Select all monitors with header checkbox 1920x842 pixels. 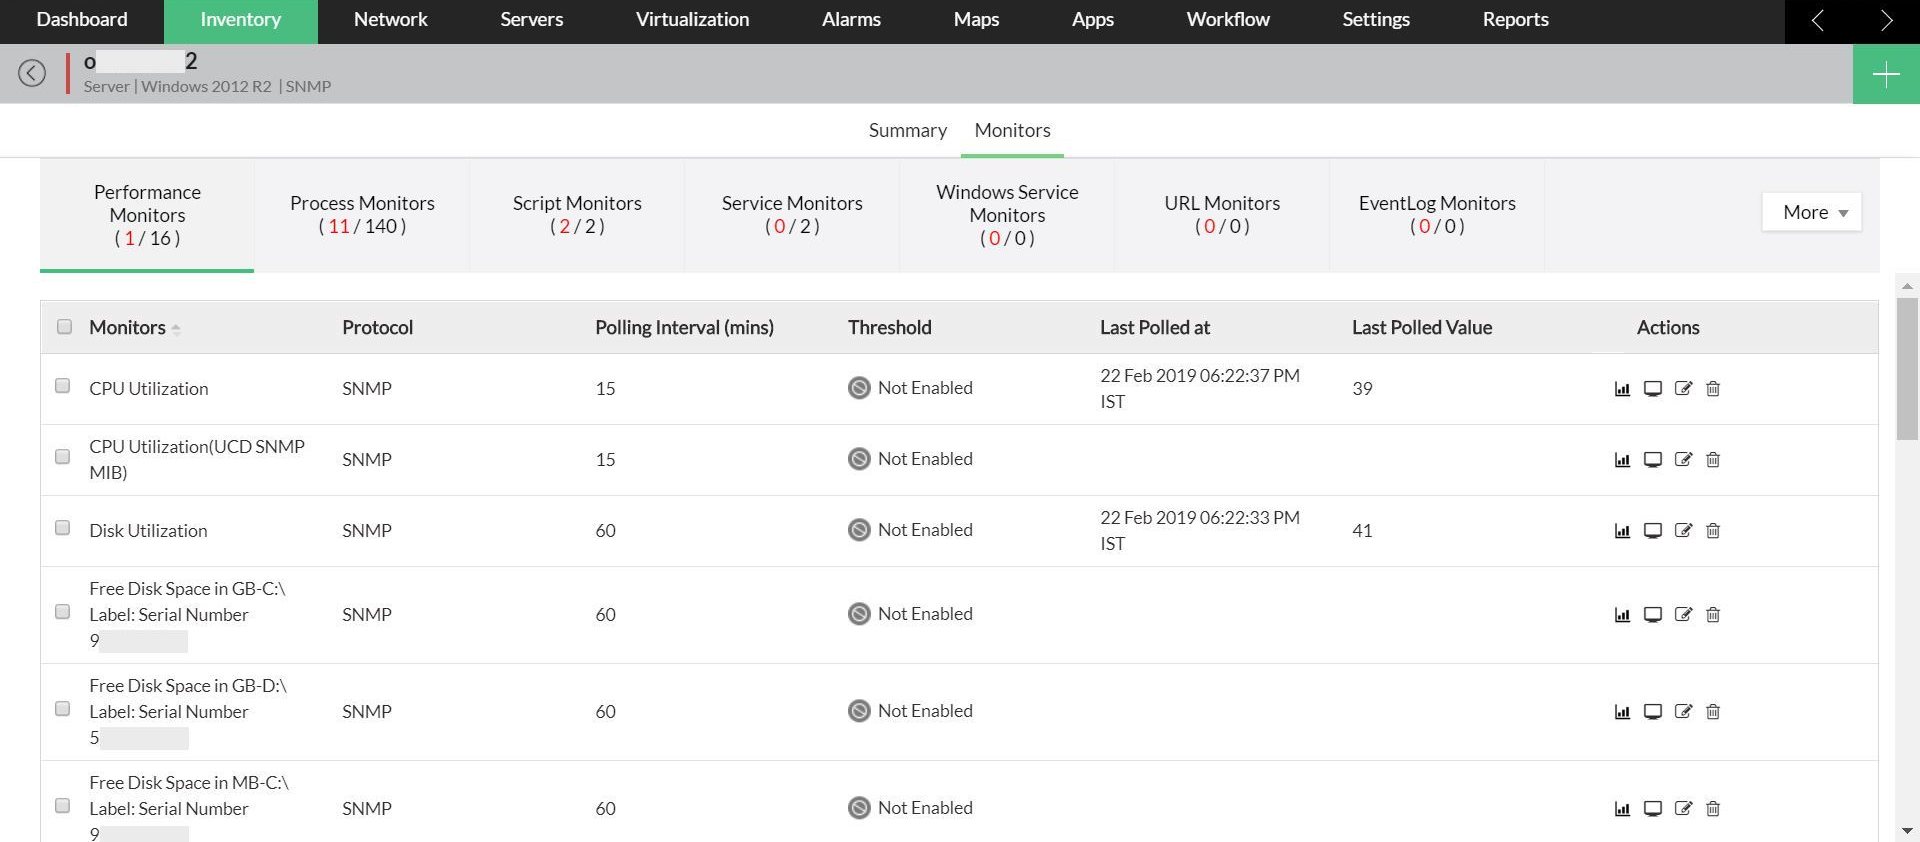(65, 327)
